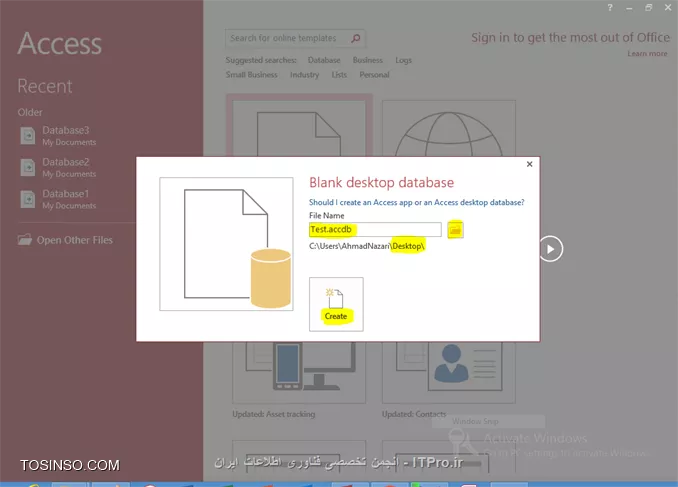Click the Database3 file icon
The width and height of the screenshot is (678, 487).
click(28, 136)
